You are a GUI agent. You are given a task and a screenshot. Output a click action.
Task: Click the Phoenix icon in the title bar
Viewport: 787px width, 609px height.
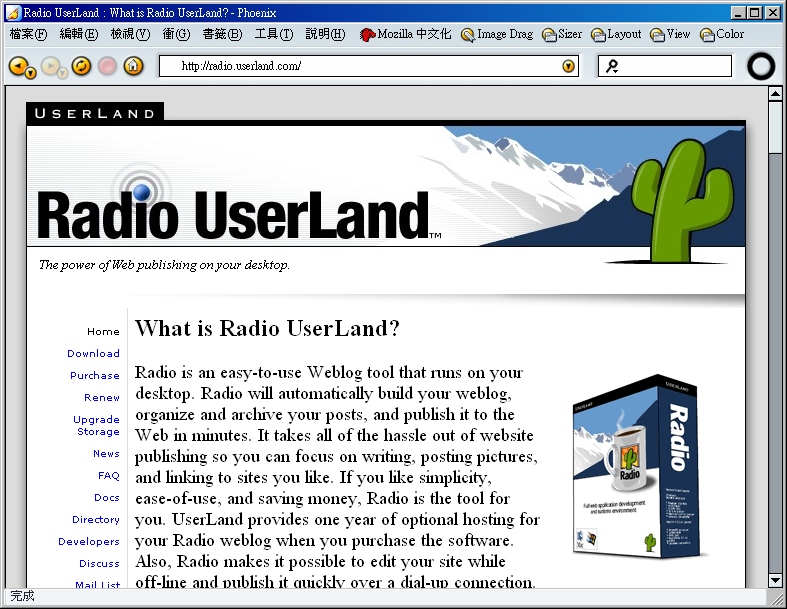click(x=13, y=13)
